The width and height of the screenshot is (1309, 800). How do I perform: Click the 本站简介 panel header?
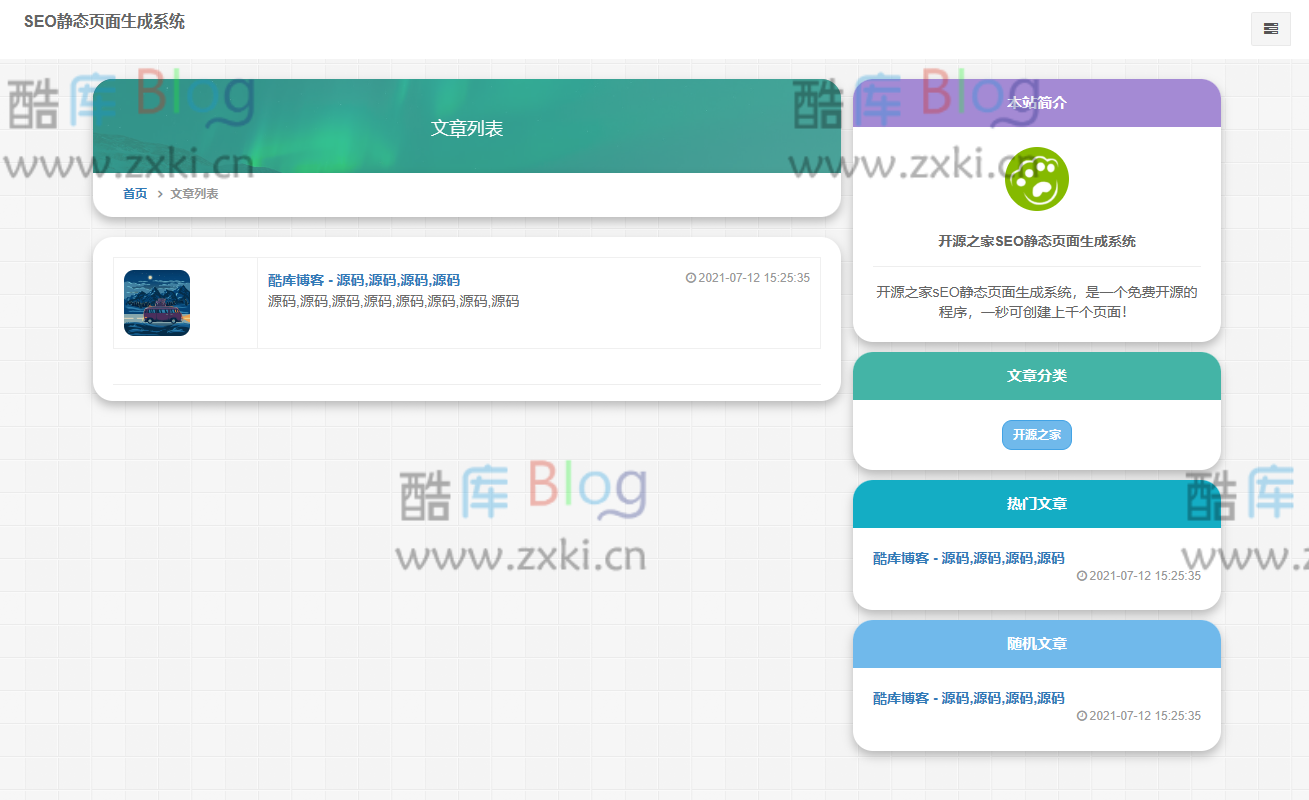pyautogui.click(x=1036, y=102)
